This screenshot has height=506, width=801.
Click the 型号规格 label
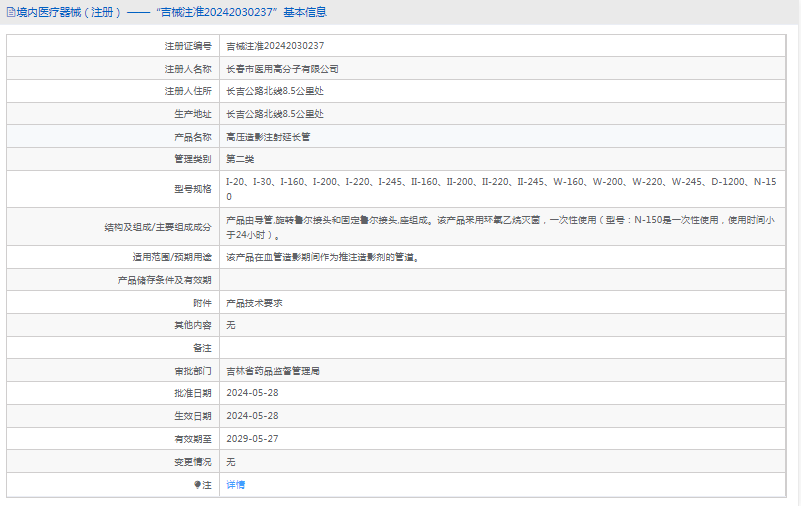tap(193, 189)
